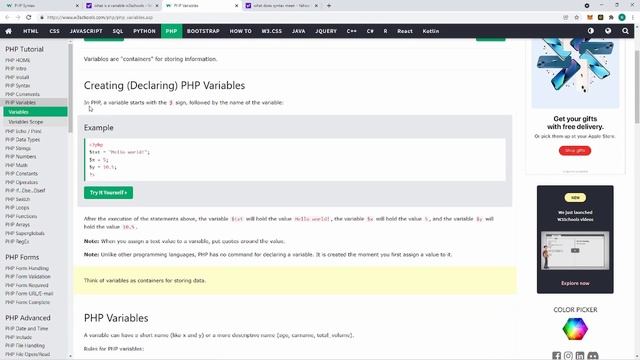The height and width of the screenshot is (360, 640).
Task: Open a new browser tab
Action: [329, 6]
